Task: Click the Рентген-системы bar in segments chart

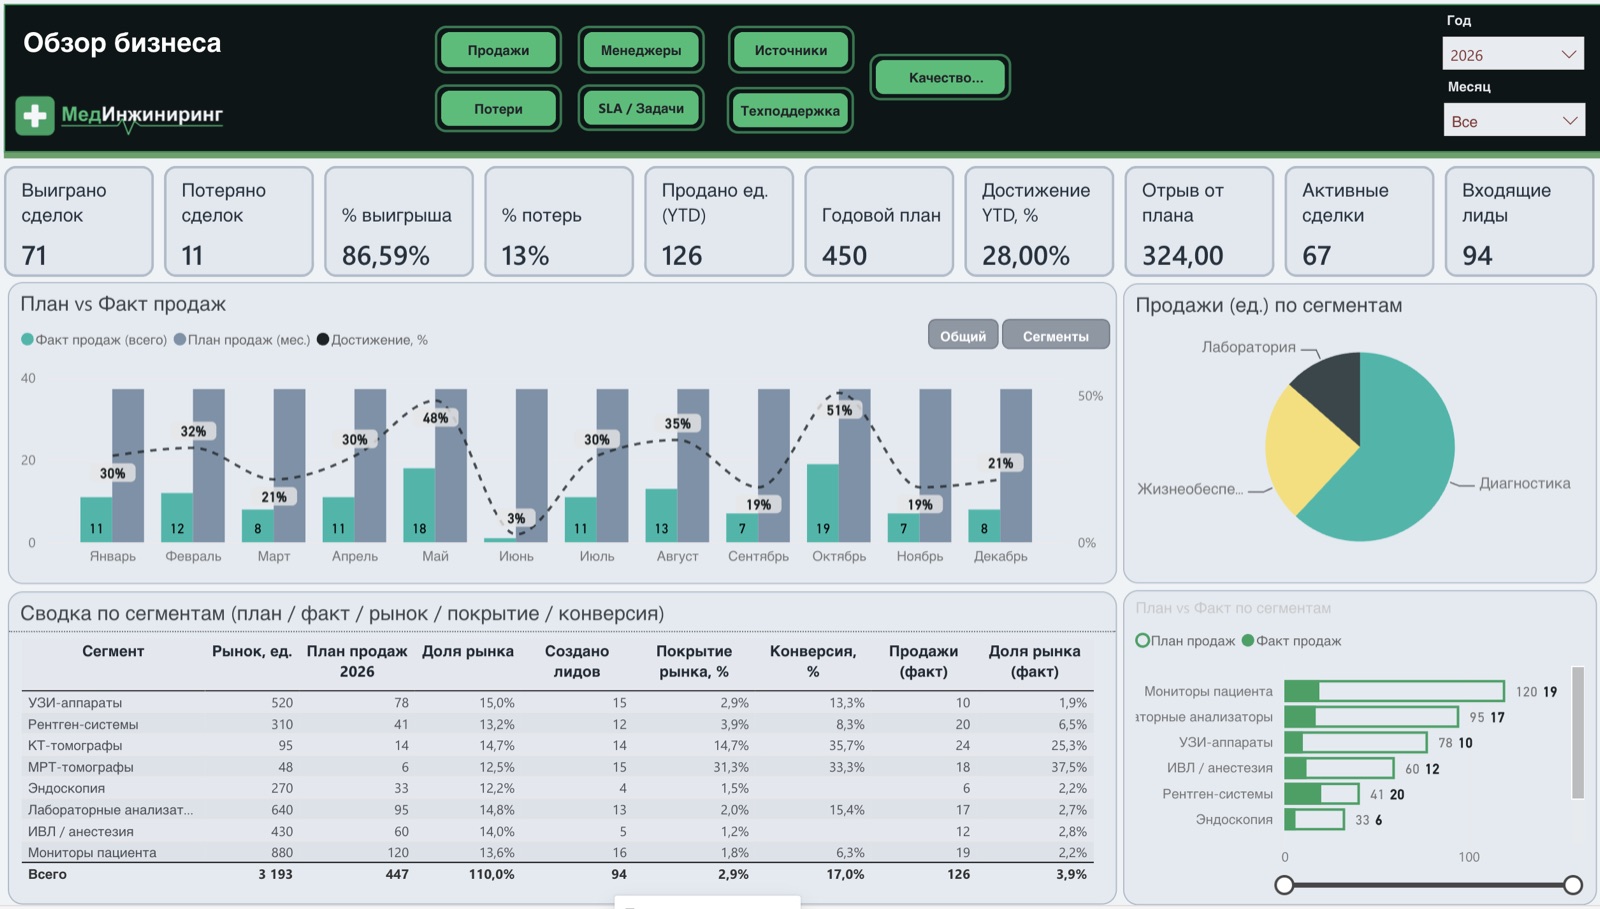Action: pyautogui.click(x=1322, y=794)
